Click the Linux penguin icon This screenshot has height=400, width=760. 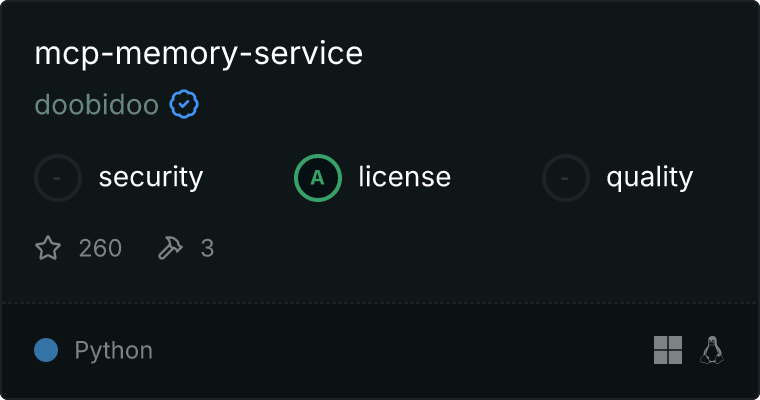click(x=712, y=350)
